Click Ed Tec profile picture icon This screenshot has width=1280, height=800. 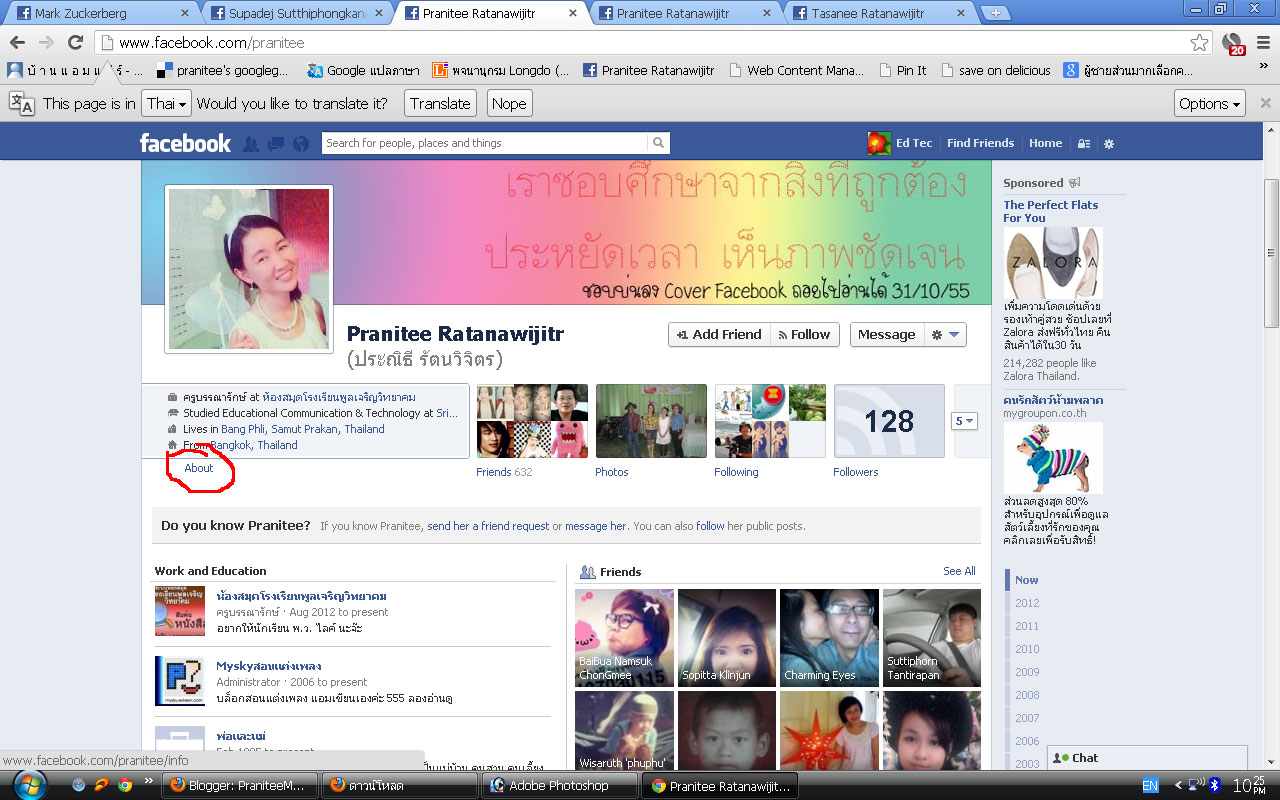878,143
